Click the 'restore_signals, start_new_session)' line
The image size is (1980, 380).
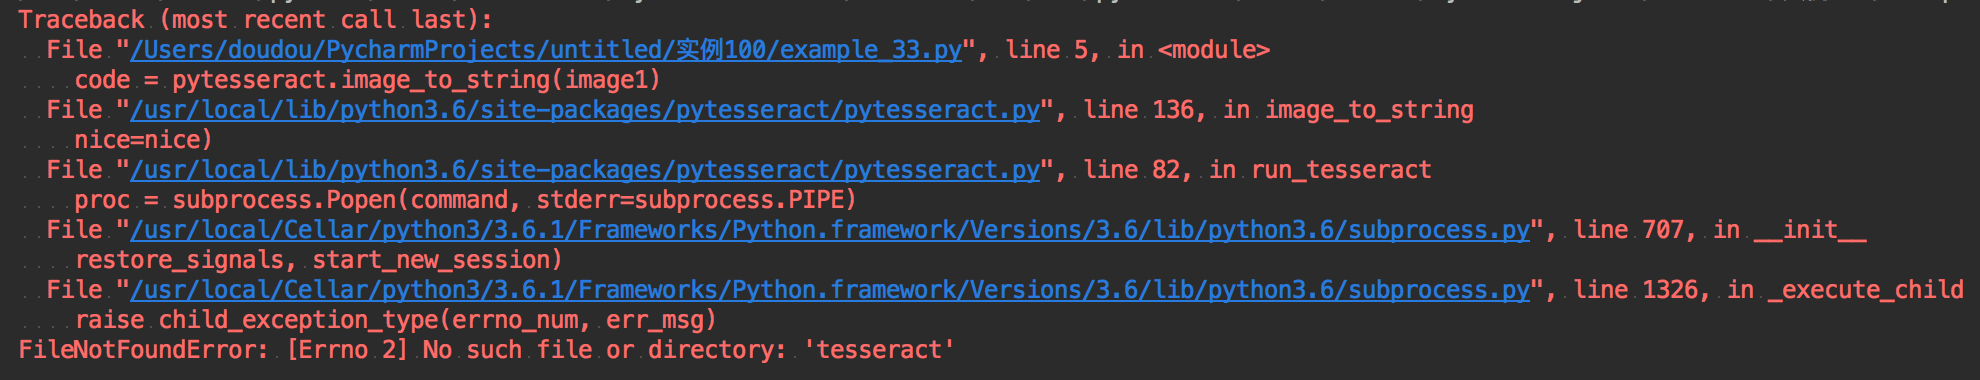pyautogui.click(x=319, y=260)
